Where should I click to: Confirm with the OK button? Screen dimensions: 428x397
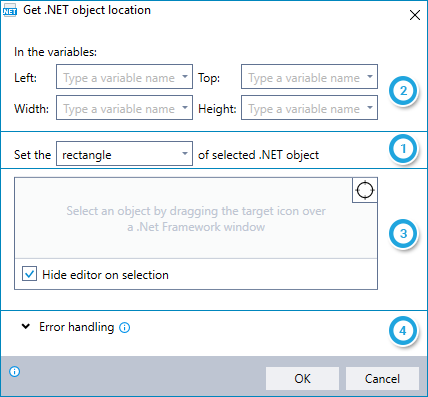[x=302, y=379]
